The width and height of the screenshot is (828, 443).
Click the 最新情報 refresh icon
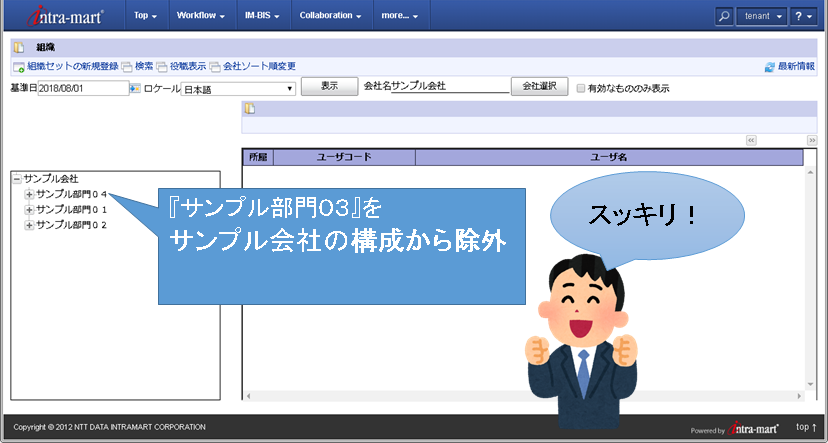click(x=770, y=67)
